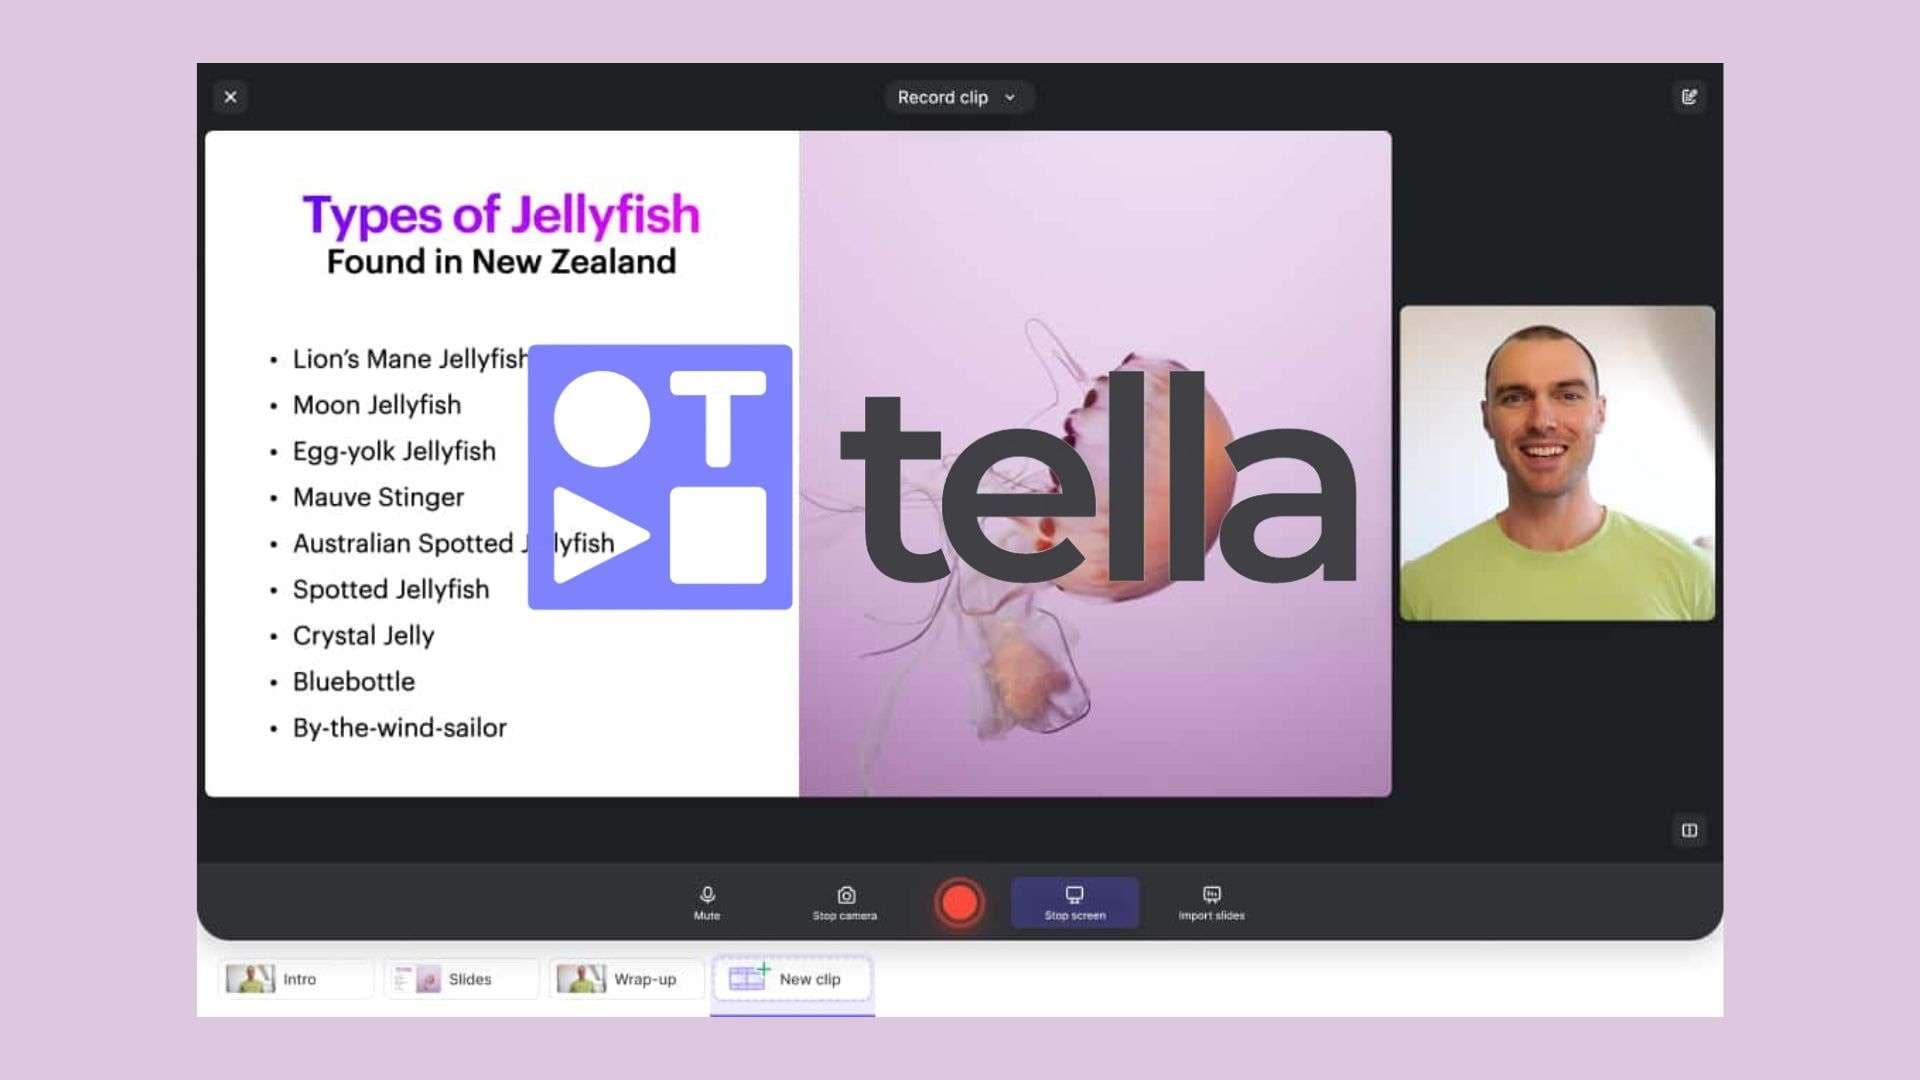This screenshot has width=1920, height=1080.
Task: Select the Wrap-up clip tab
Action: pyautogui.click(x=627, y=979)
